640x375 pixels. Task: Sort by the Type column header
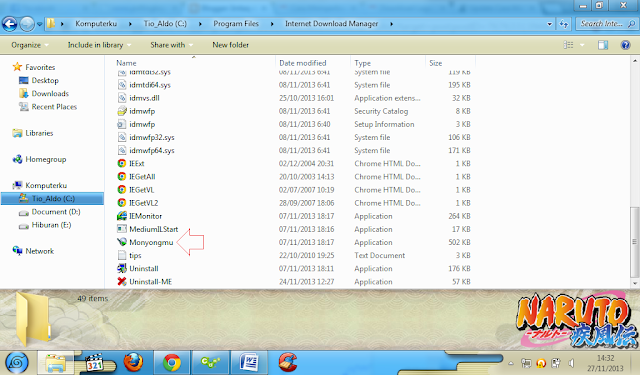click(x=362, y=63)
